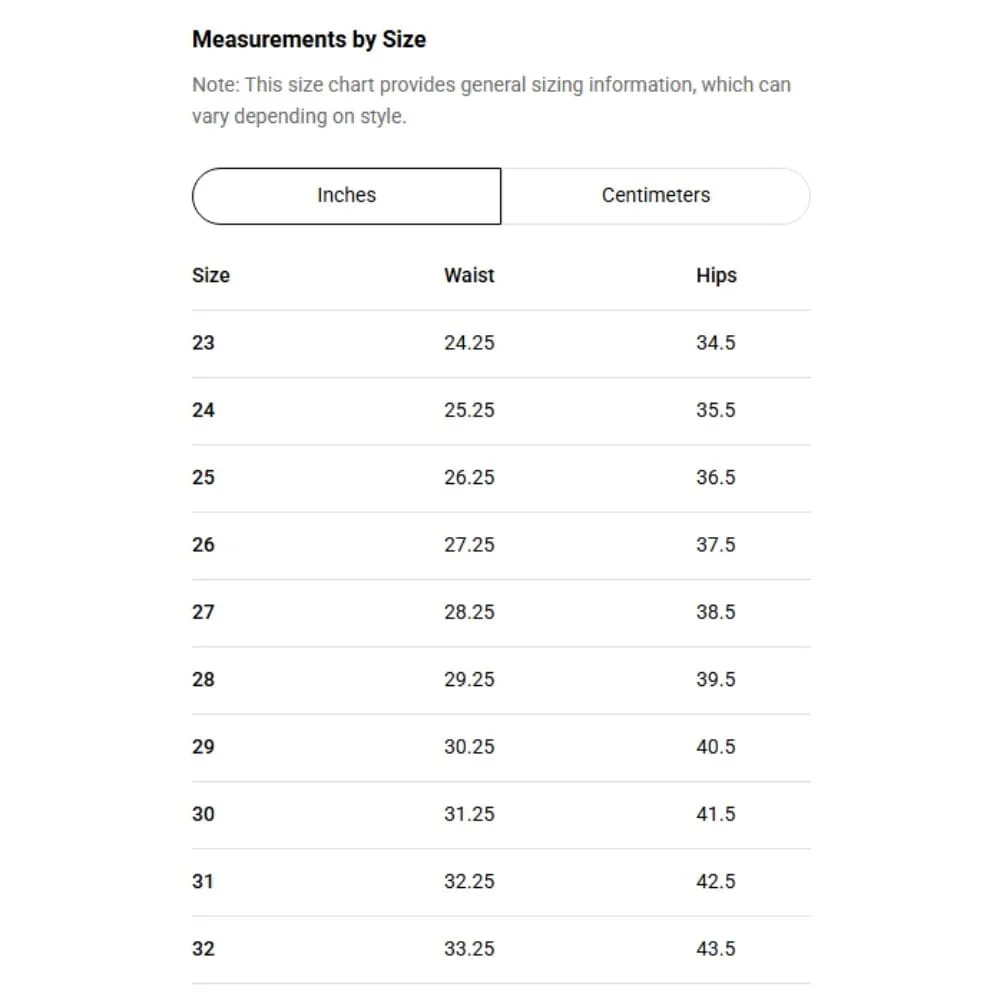Viewport: 1000px width, 1000px height.
Task: Switch to the Centimeters unit toggle
Action: pyautogui.click(x=656, y=196)
